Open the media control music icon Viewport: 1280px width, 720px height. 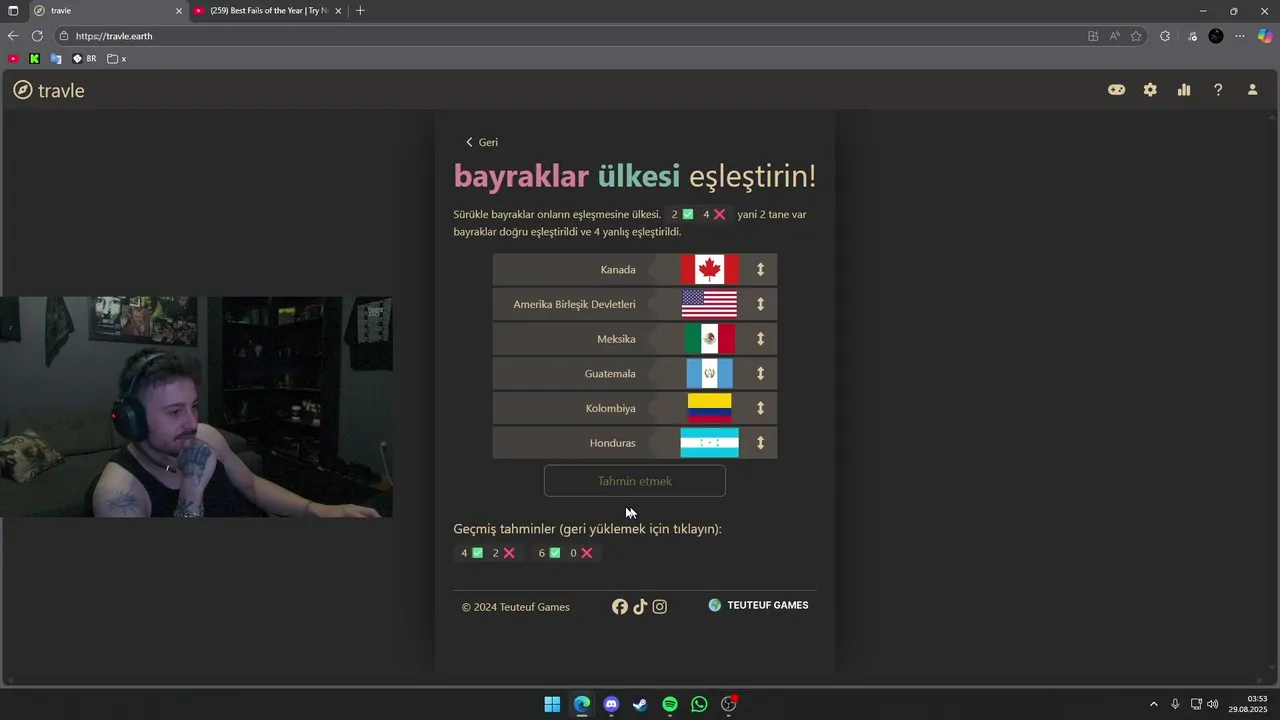coord(1192,36)
